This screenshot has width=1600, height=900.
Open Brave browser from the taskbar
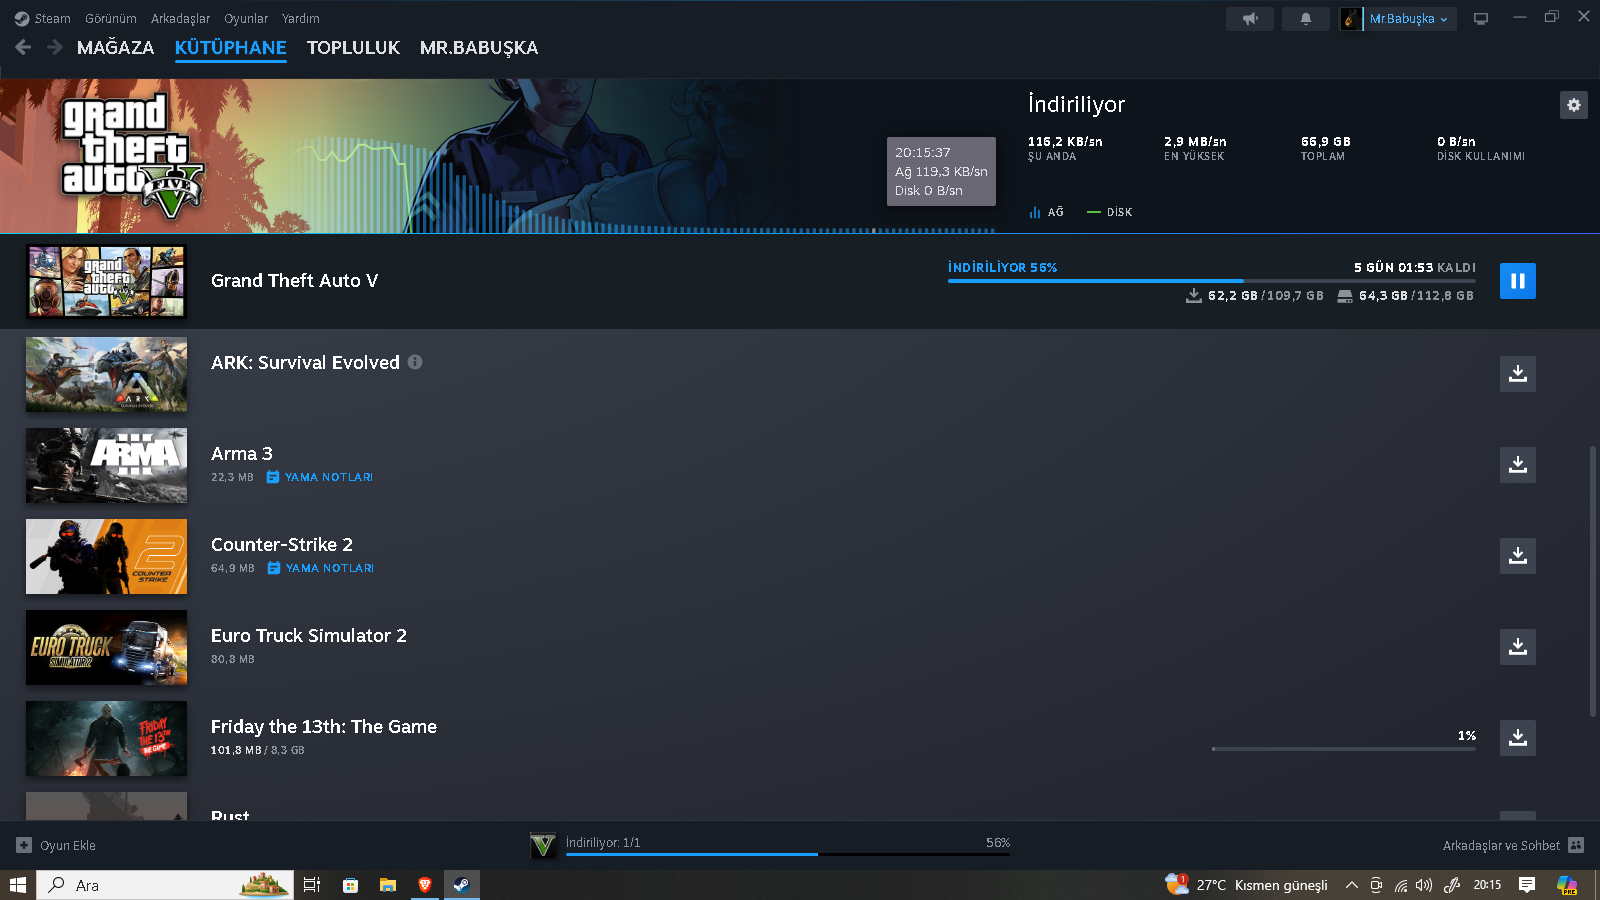(x=425, y=885)
